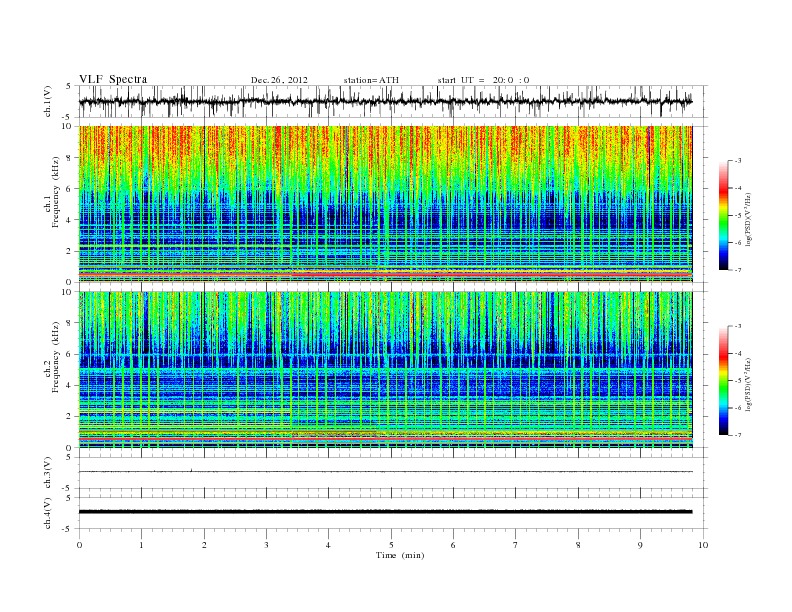Click inside the ch.2 spectrogram panel
This screenshot has height=612, width=792.
coord(385,370)
